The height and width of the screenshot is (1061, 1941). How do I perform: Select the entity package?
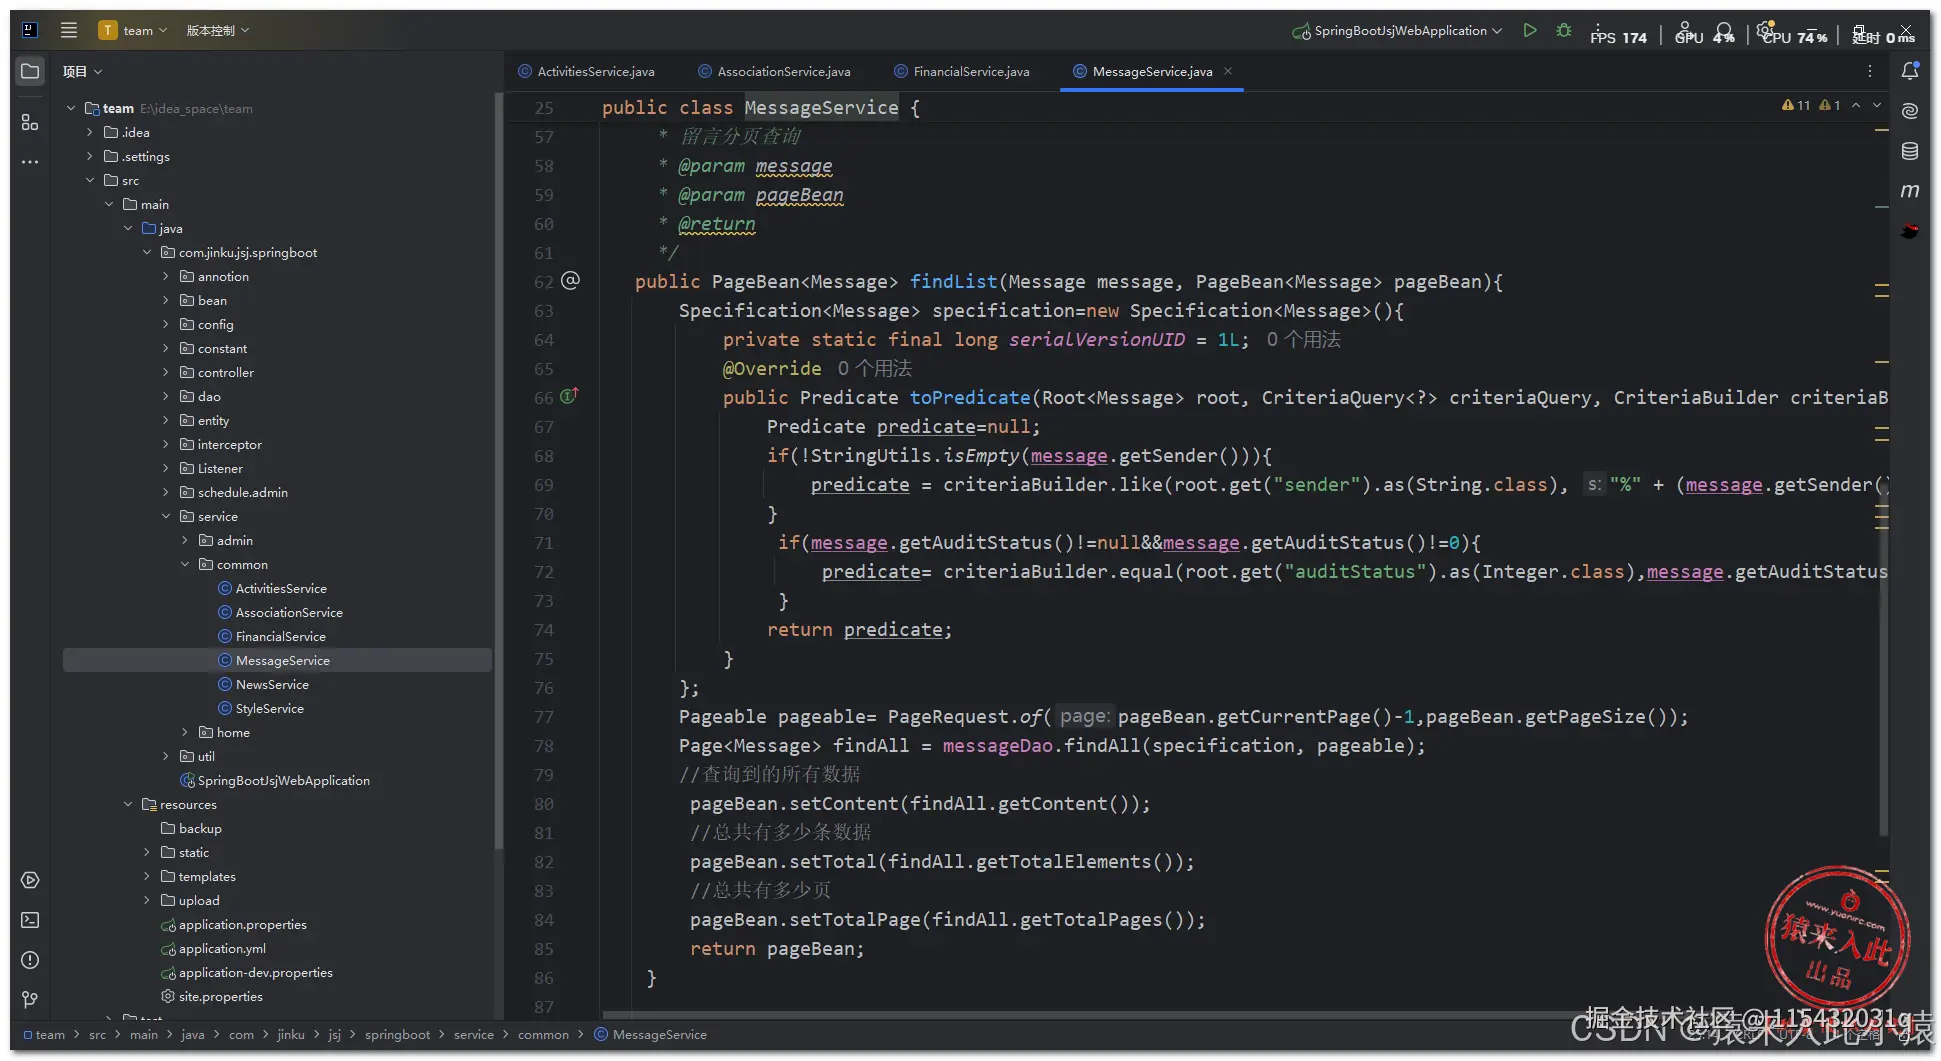point(213,420)
